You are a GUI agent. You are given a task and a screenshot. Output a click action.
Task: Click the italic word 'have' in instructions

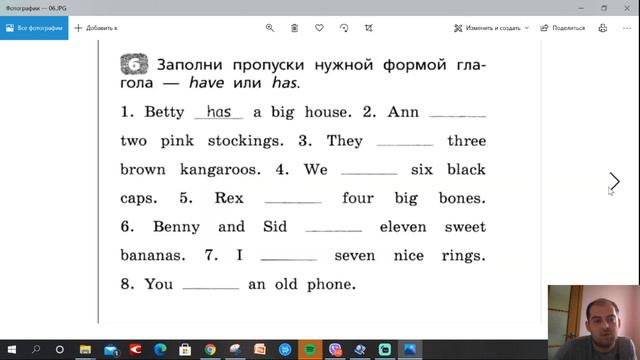206,83
